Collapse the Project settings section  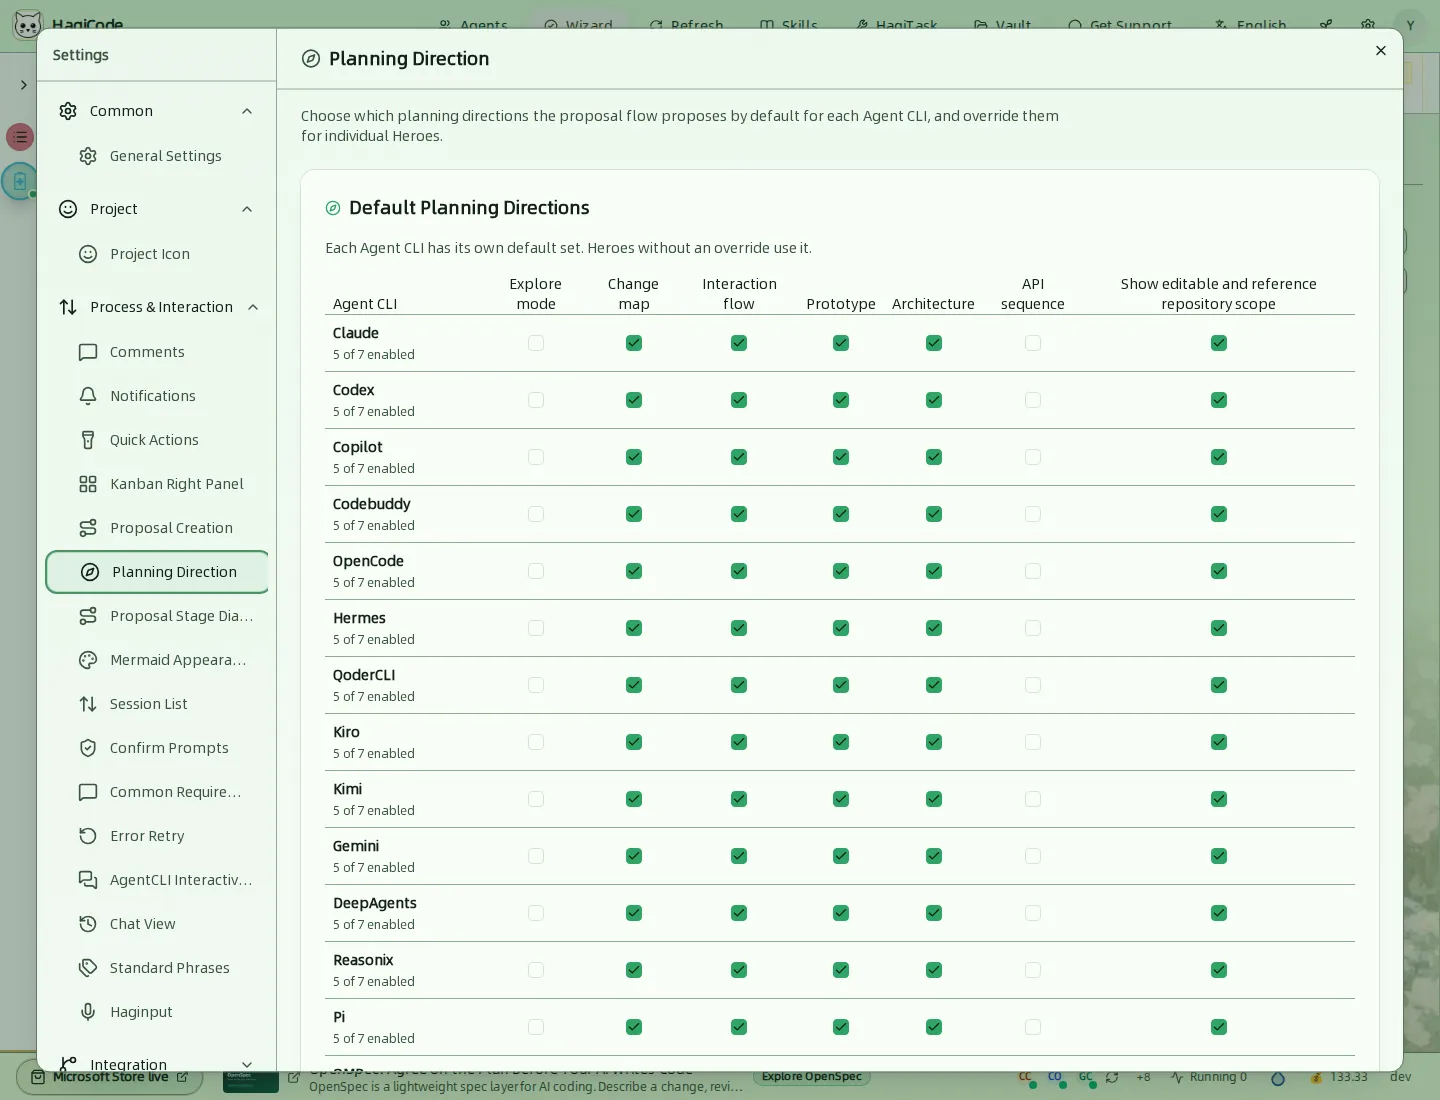coord(247,209)
